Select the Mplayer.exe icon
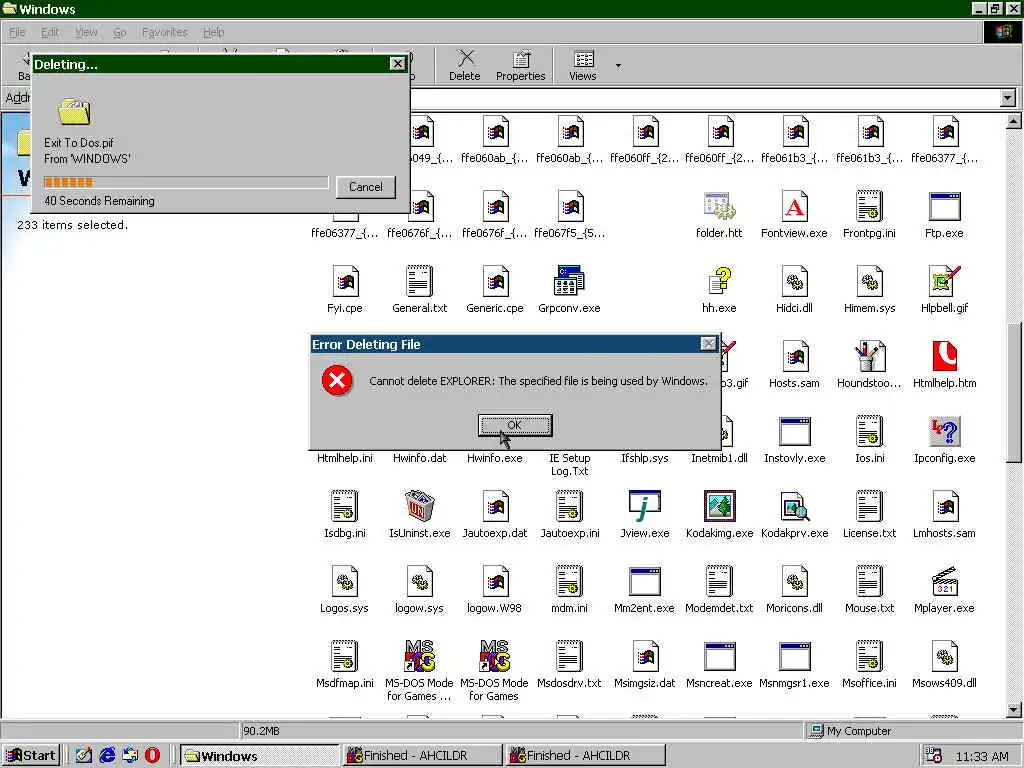This screenshot has width=1024, height=768. pyautogui.click(x=944, y=581)
